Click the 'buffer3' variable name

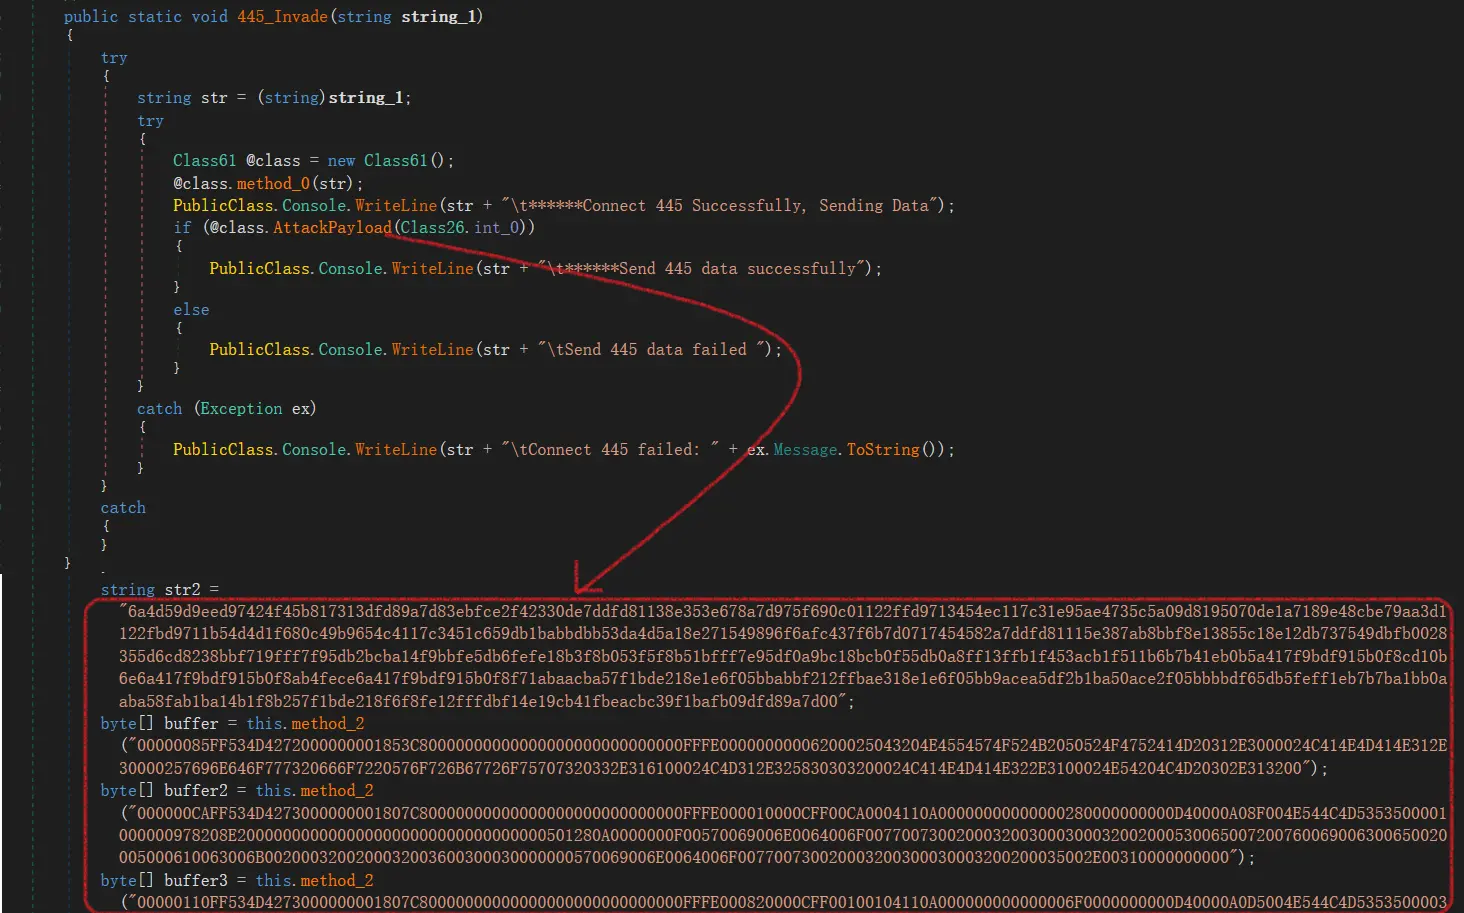click(x=196, y=881)
